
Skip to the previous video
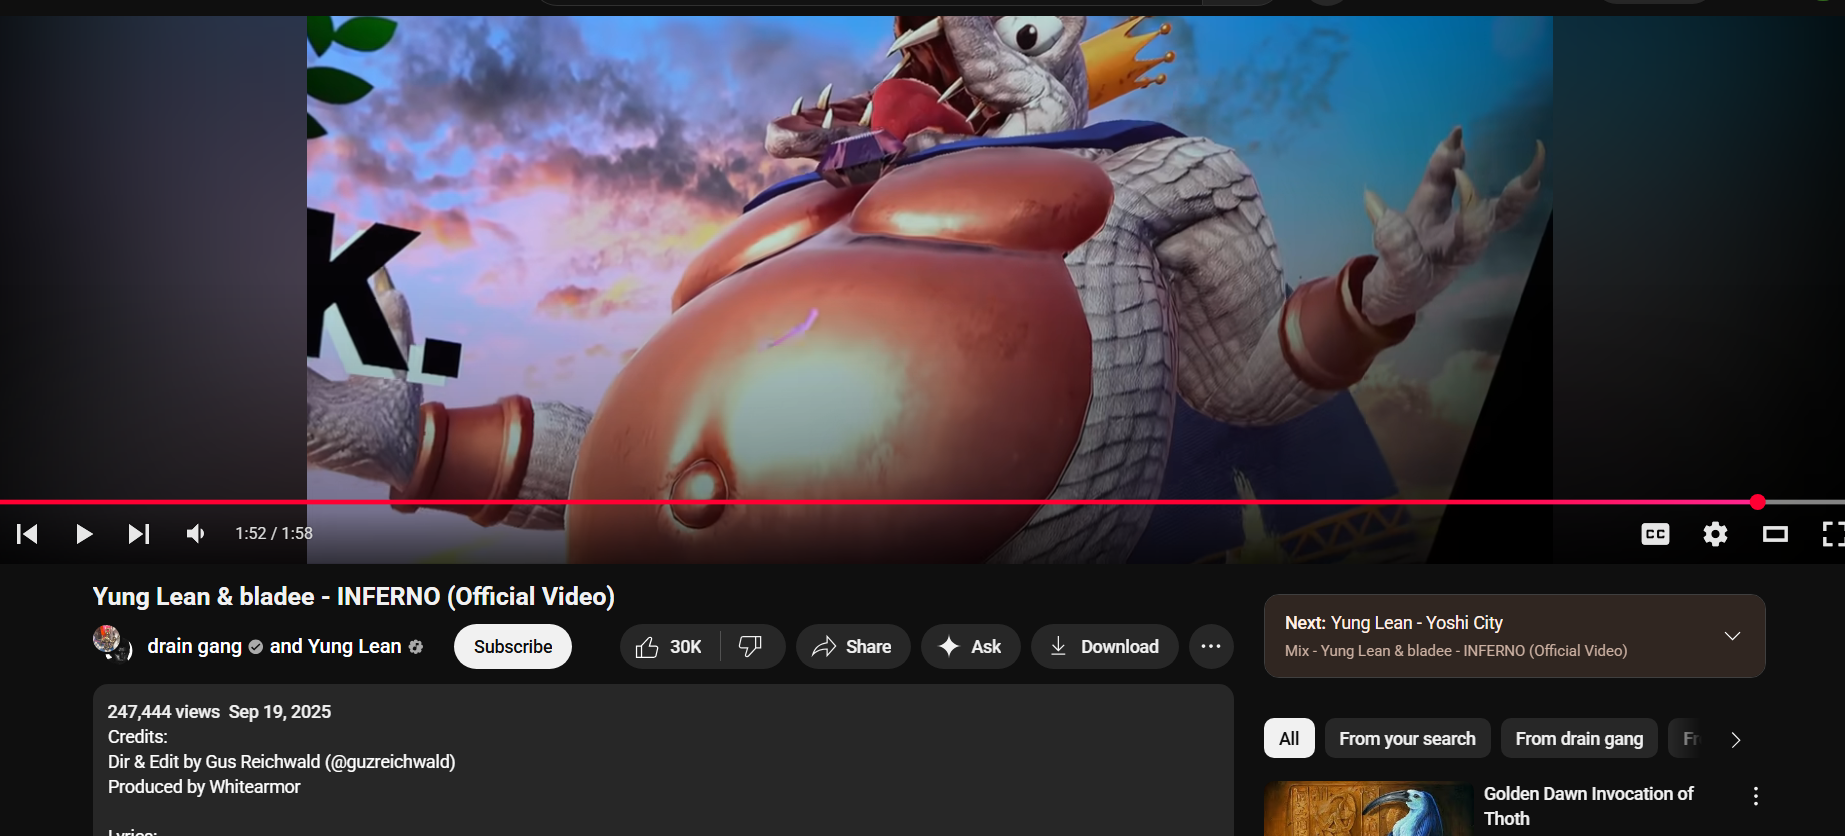[x=28, y=534]
